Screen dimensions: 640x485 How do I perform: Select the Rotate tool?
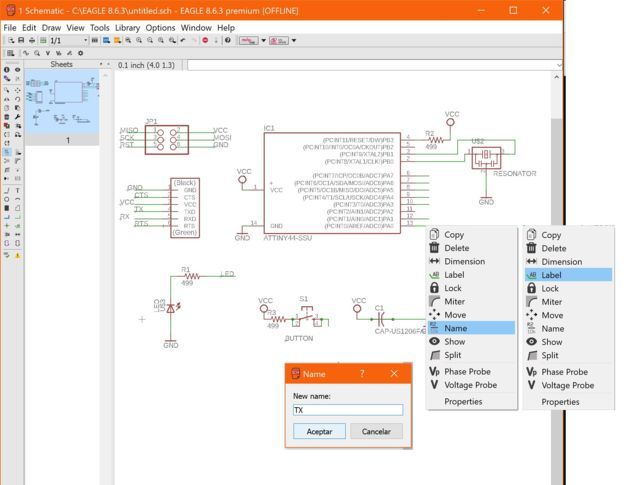tap(18, 99)
